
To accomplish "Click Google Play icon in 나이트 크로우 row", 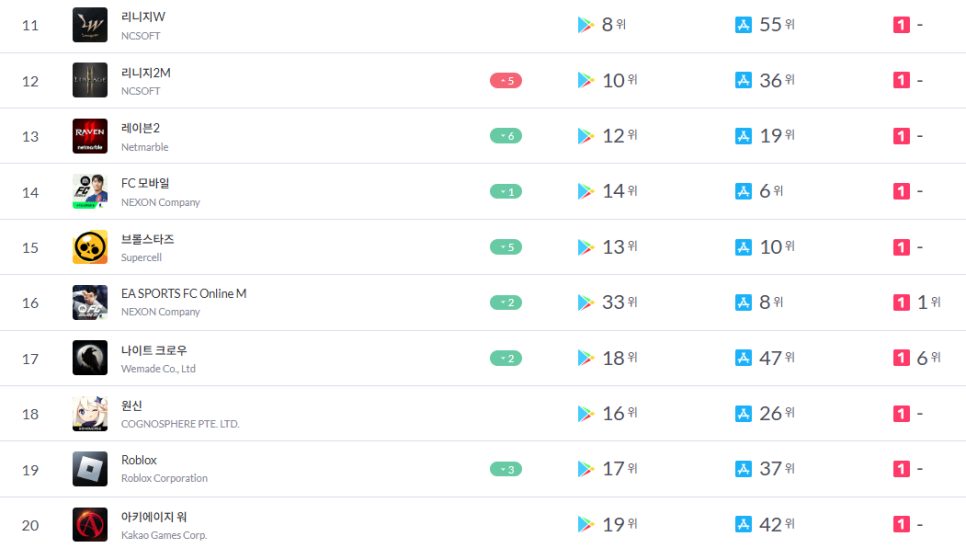I will [586, 358].
